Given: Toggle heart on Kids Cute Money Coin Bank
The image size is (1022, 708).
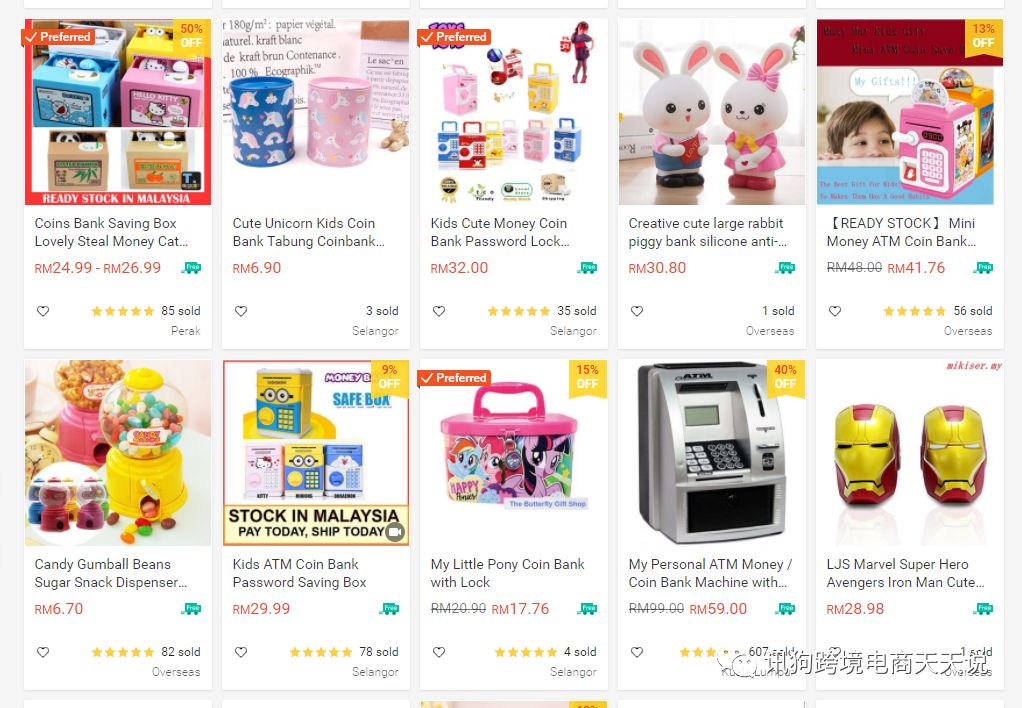Looking at the screenshot, I should click(x=439, y=311).
